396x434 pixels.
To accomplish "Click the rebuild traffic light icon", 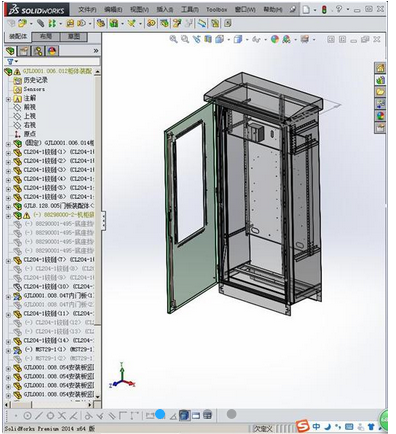I will tap(324, 10).
